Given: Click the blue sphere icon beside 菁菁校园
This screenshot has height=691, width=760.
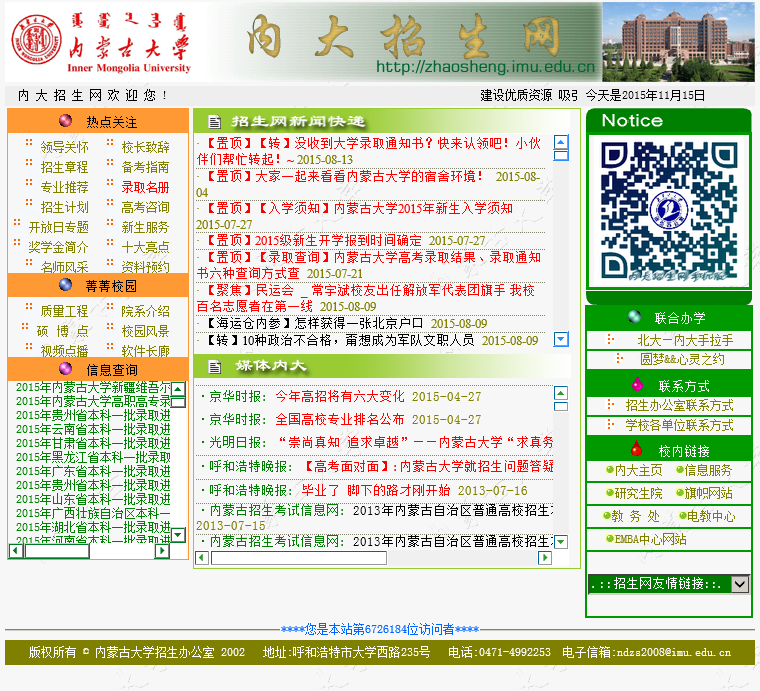Looking at the screenshot, I should pyautogui.click(x=65, y=284).
